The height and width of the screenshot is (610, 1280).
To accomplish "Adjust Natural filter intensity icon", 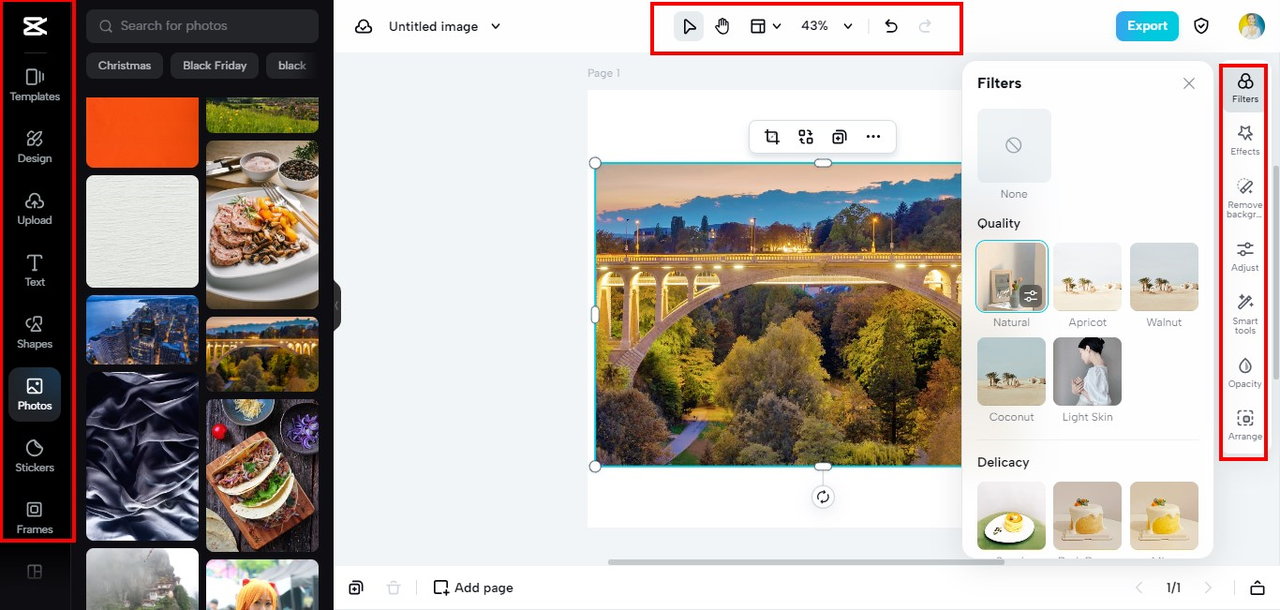I will pos(1031,296).
